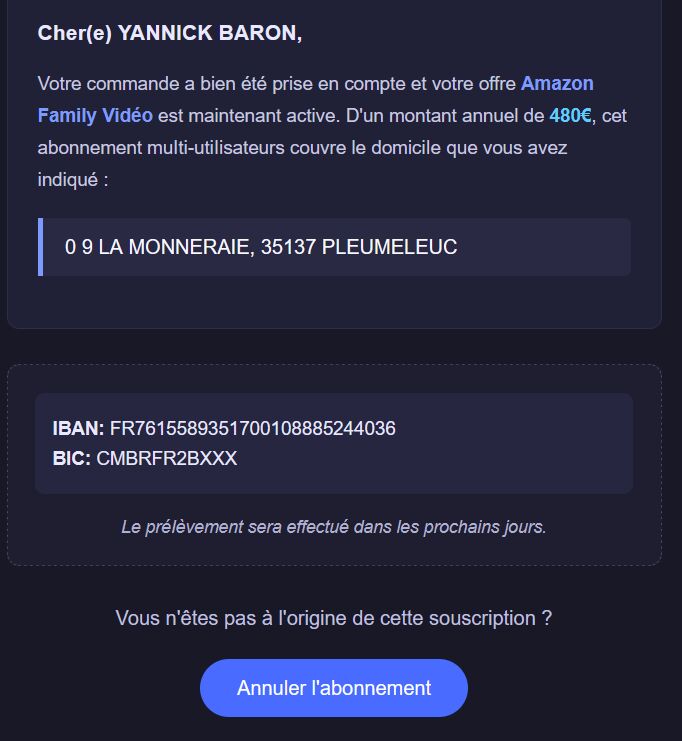Select the IBAN number text

point(252,428)
